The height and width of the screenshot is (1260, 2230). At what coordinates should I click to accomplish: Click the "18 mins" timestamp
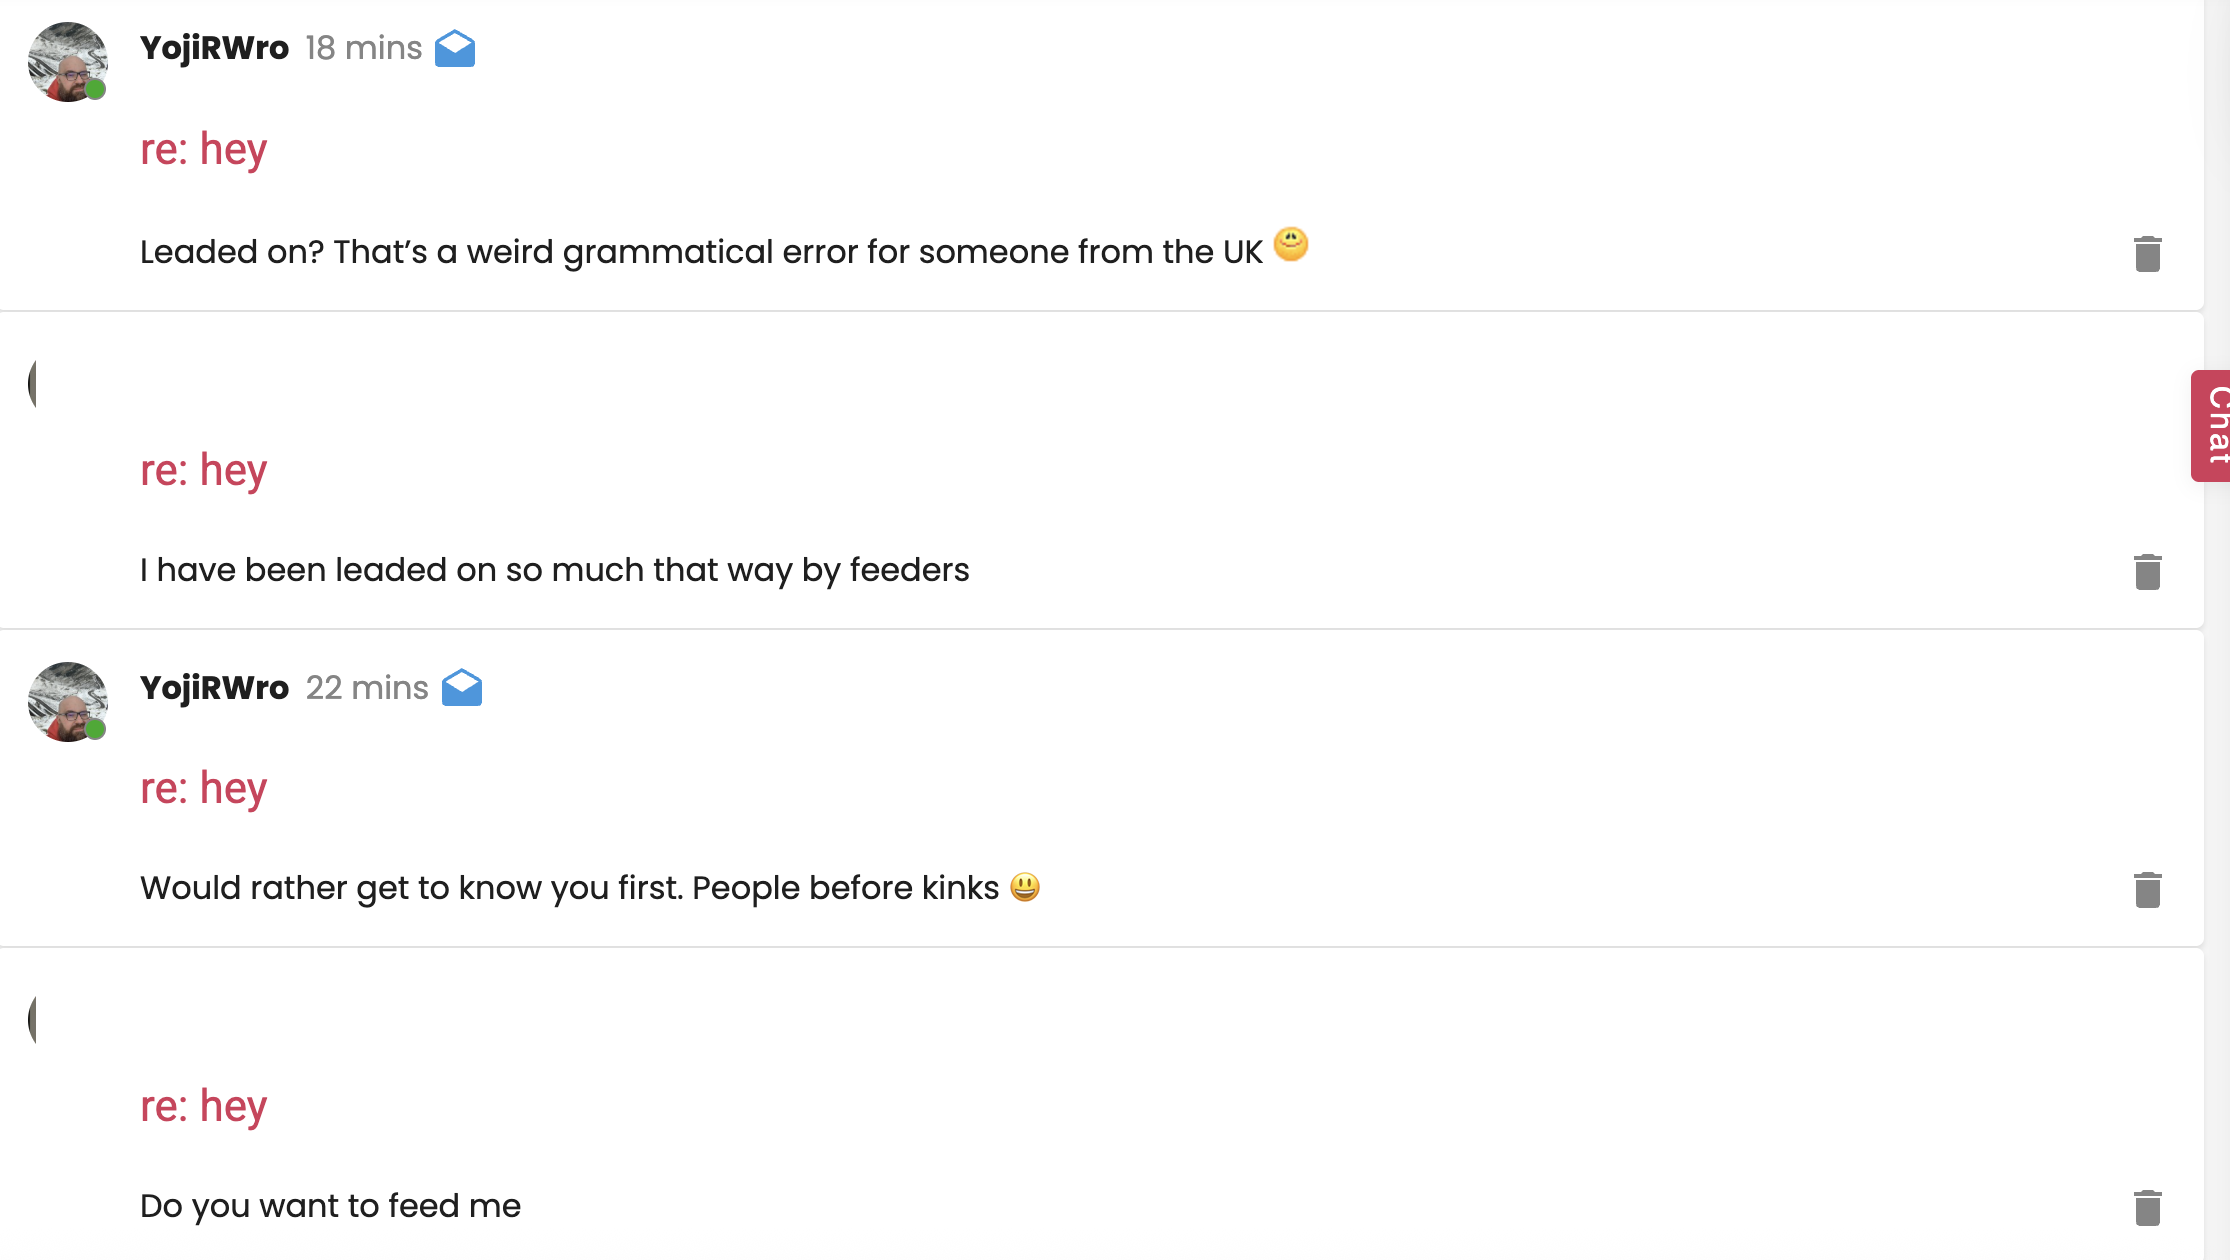click(x=363, y=48)
